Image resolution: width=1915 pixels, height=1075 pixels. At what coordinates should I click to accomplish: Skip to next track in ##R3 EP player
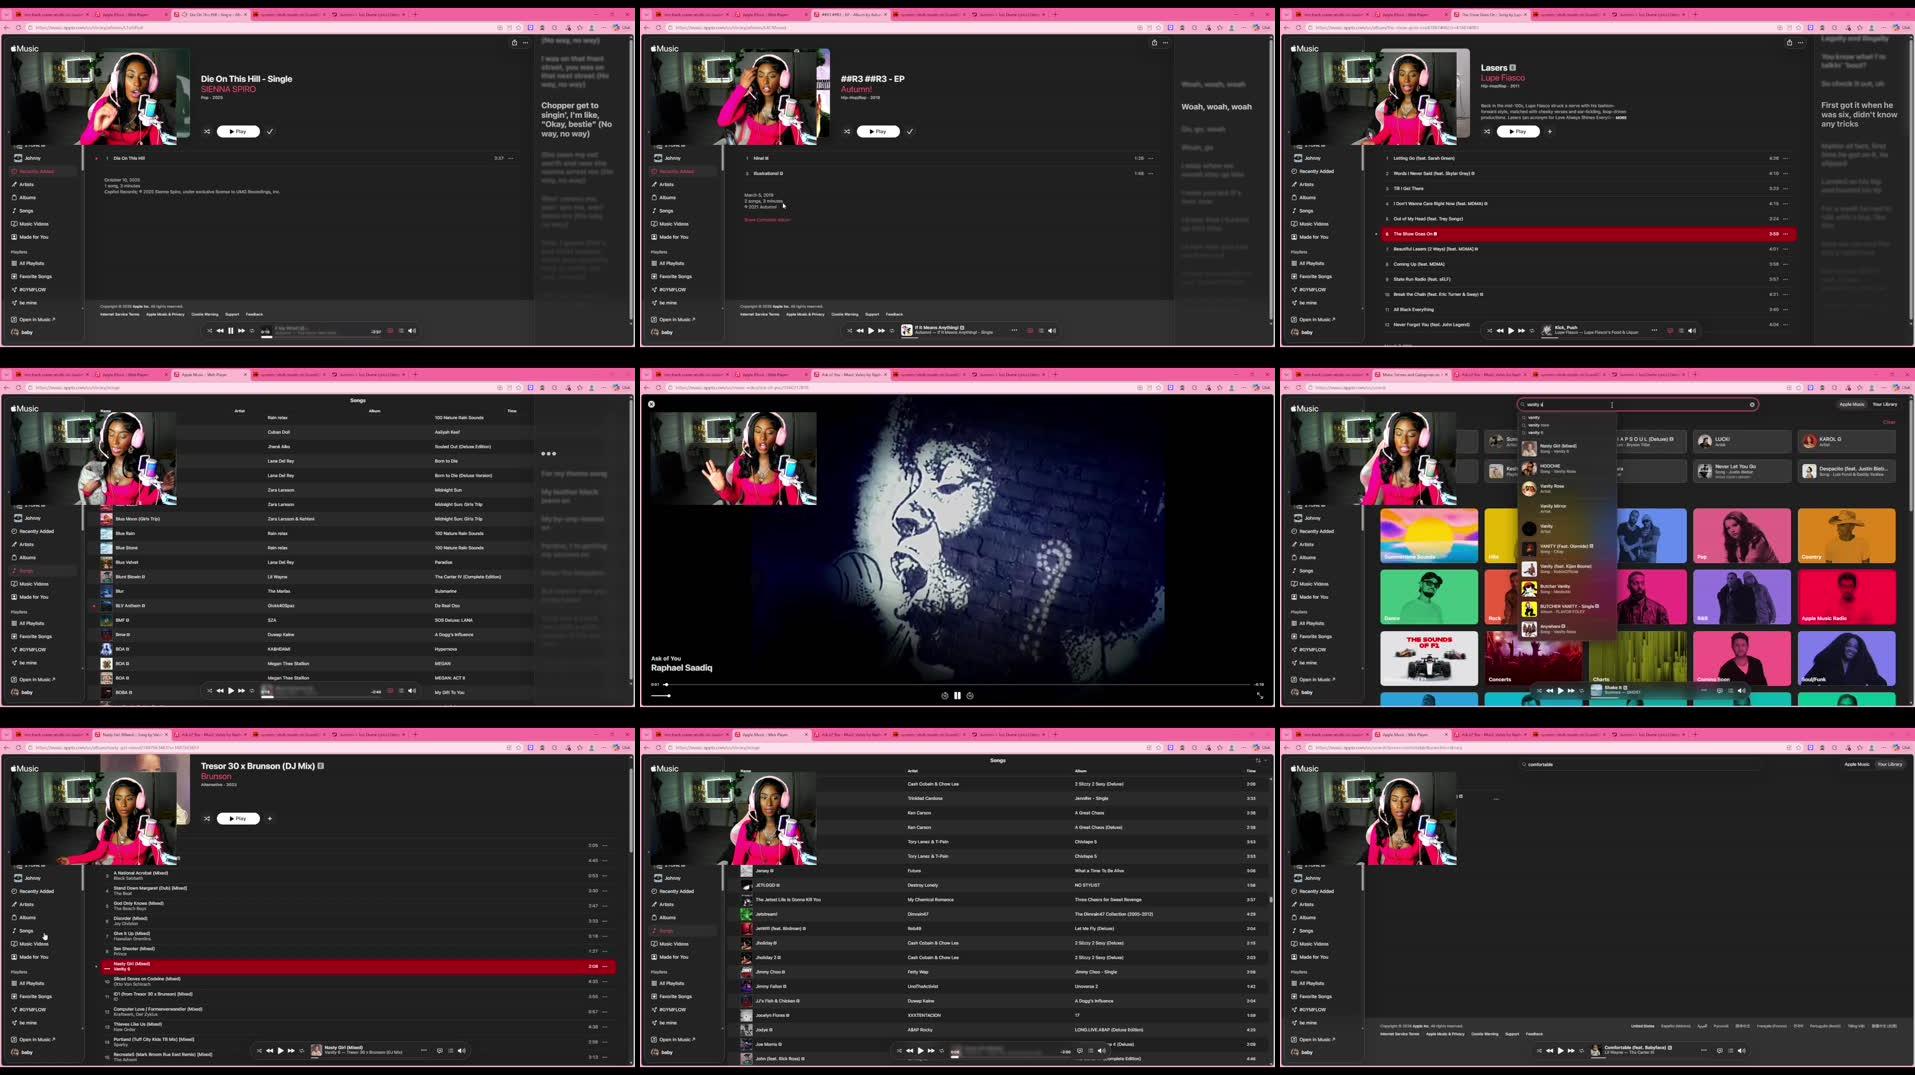881,331
